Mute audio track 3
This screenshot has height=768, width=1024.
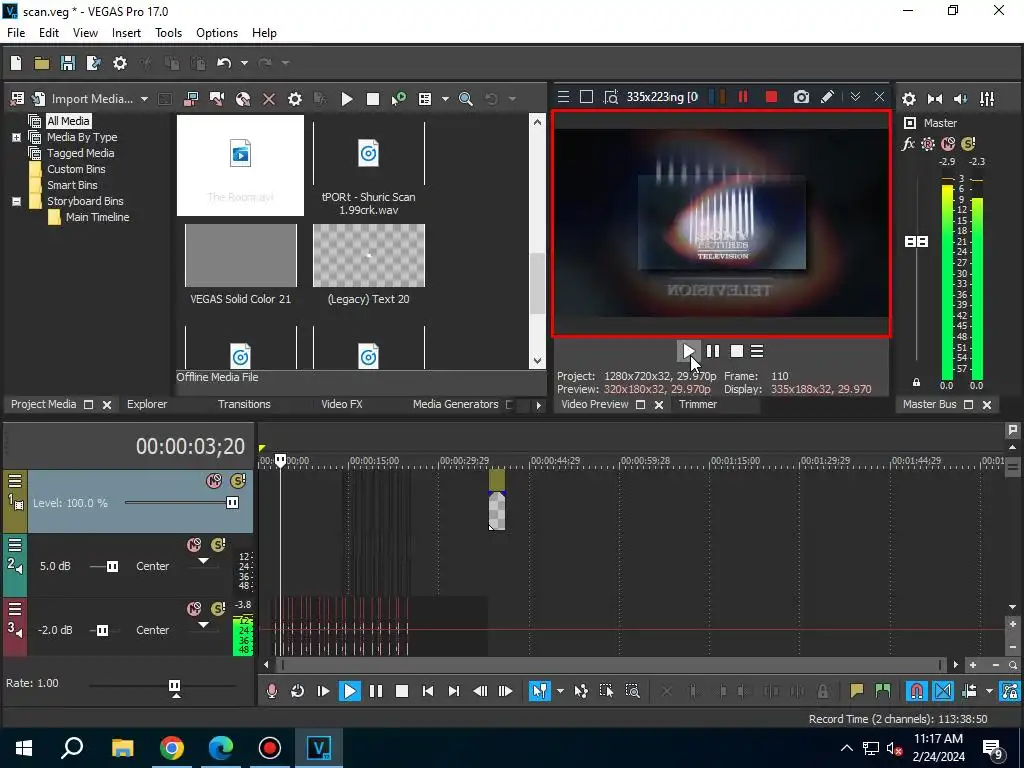[194, 609]
